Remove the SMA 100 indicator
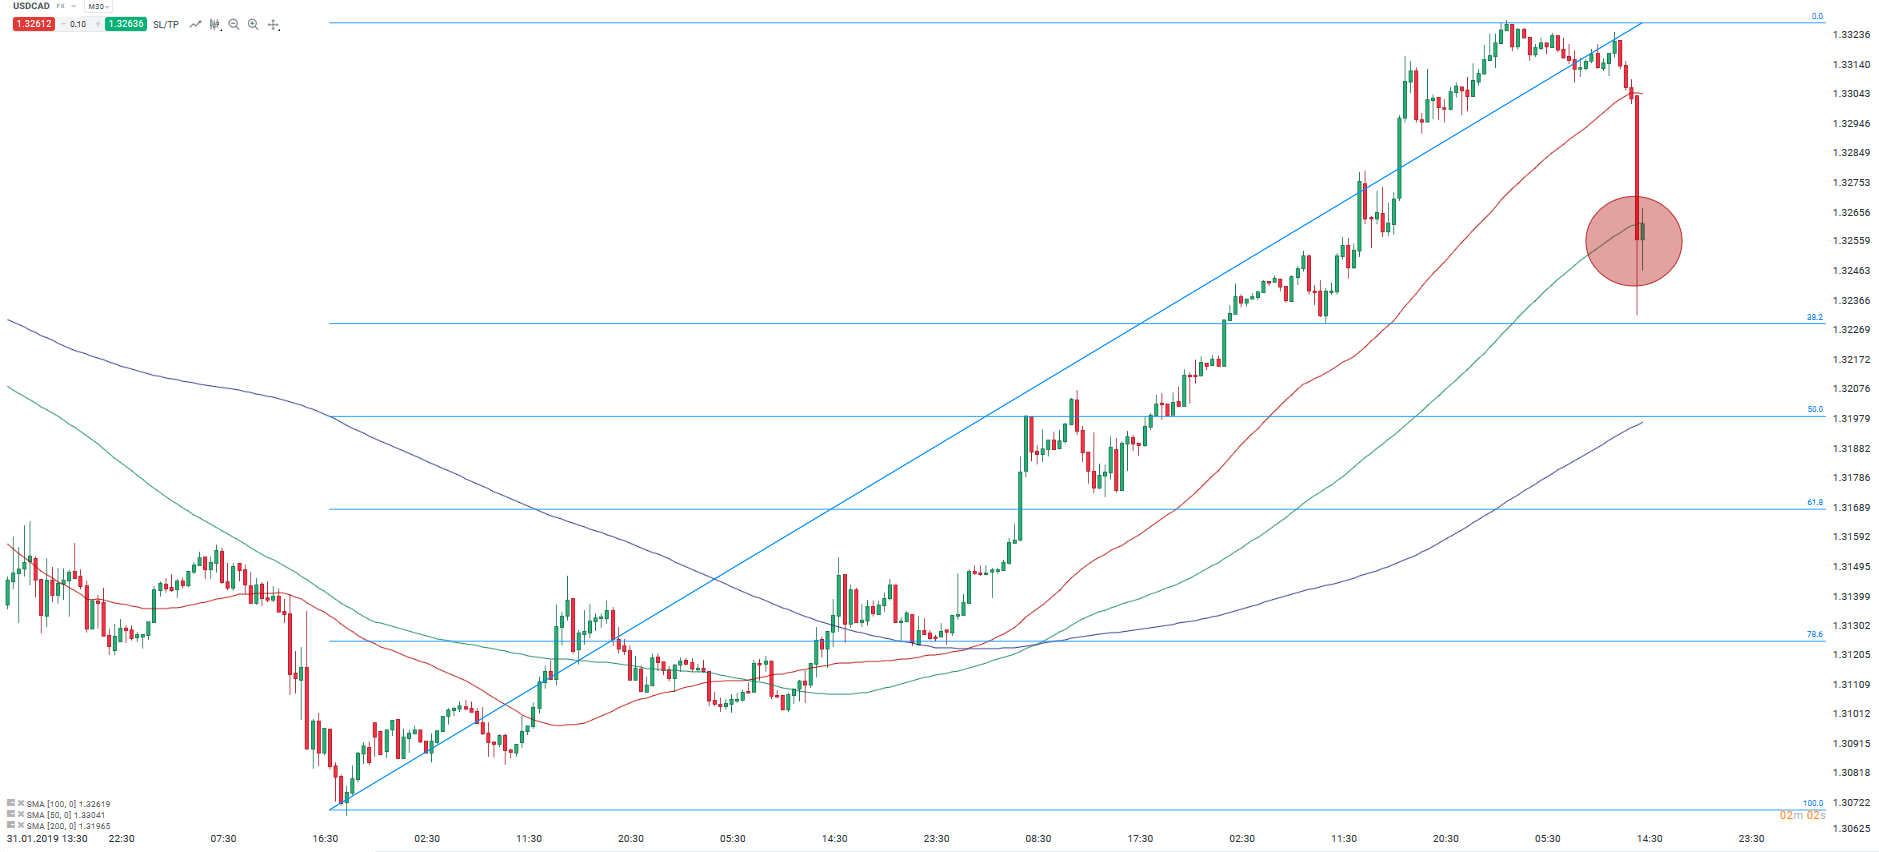This screenshot has height=852, width=1879. click(21, 803)
